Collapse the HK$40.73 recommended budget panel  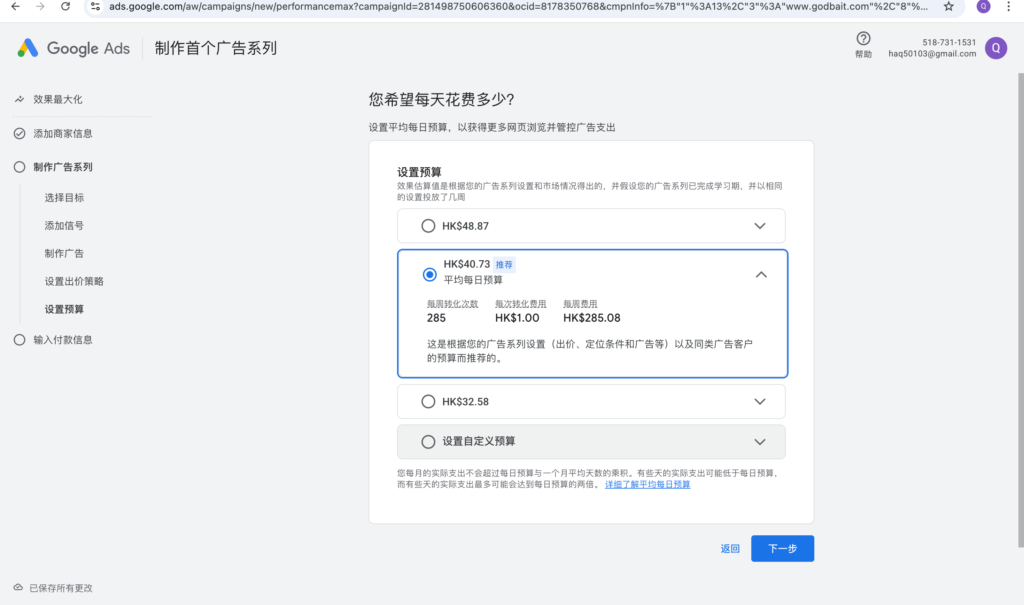[760, 274]
